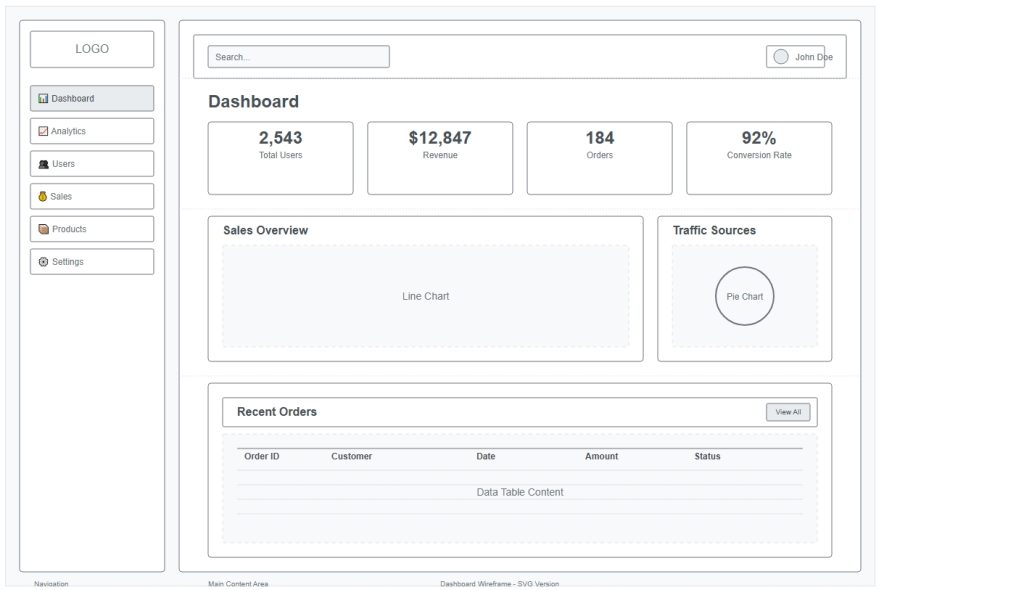Select the Pie Chart circle graphic
The height and width of the screenshot is (590, 1024).
pyautogui.click(x=744, y=296)
